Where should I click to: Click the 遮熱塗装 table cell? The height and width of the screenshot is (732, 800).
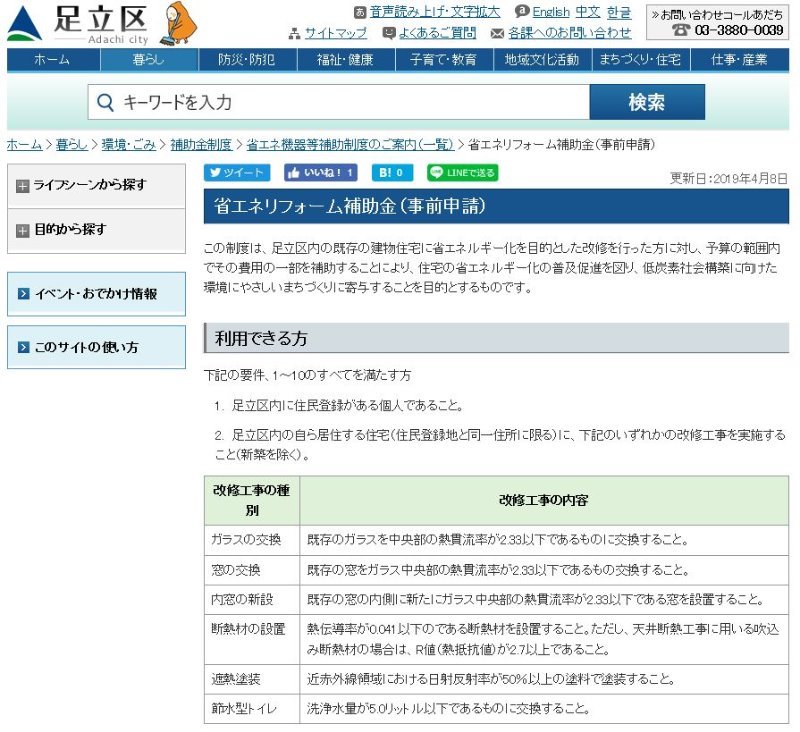pos(252,679)
